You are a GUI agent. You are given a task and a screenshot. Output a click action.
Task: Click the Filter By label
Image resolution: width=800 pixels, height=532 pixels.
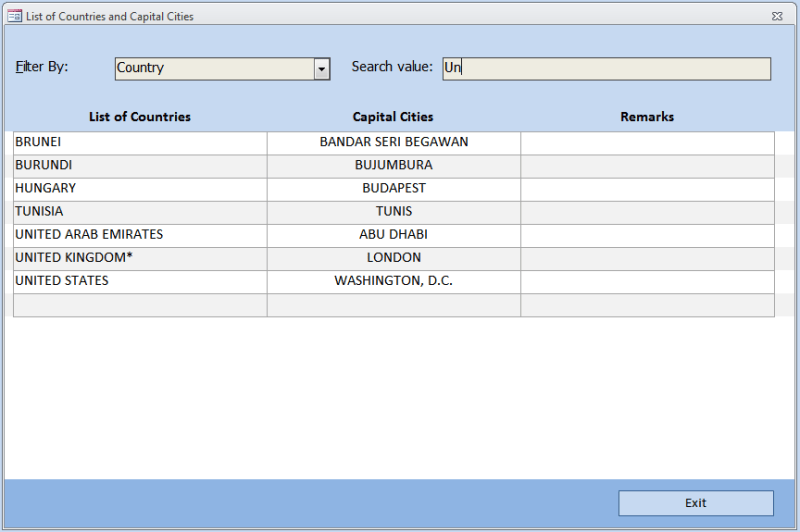[42, 67]
